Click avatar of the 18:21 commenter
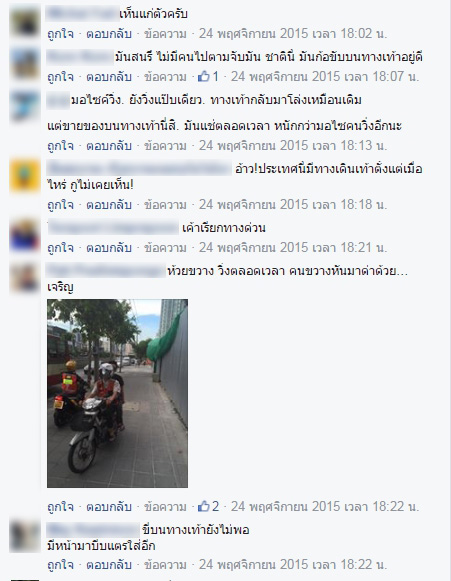Screen dimensions: 451x581 pos(25,235)
